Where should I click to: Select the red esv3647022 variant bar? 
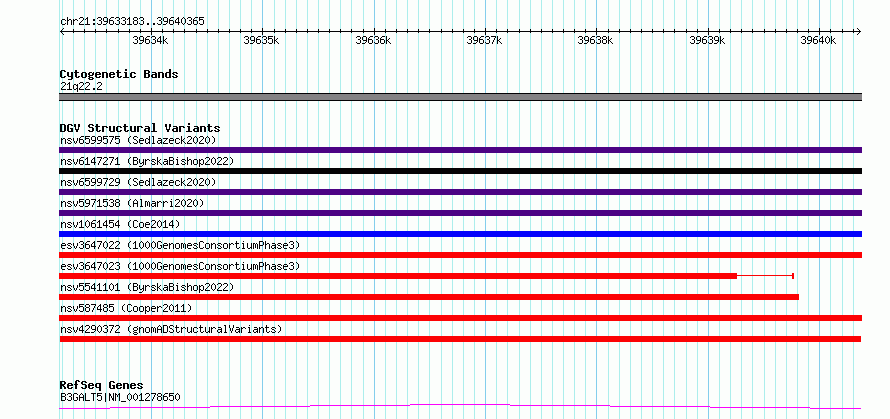(460, 255)
